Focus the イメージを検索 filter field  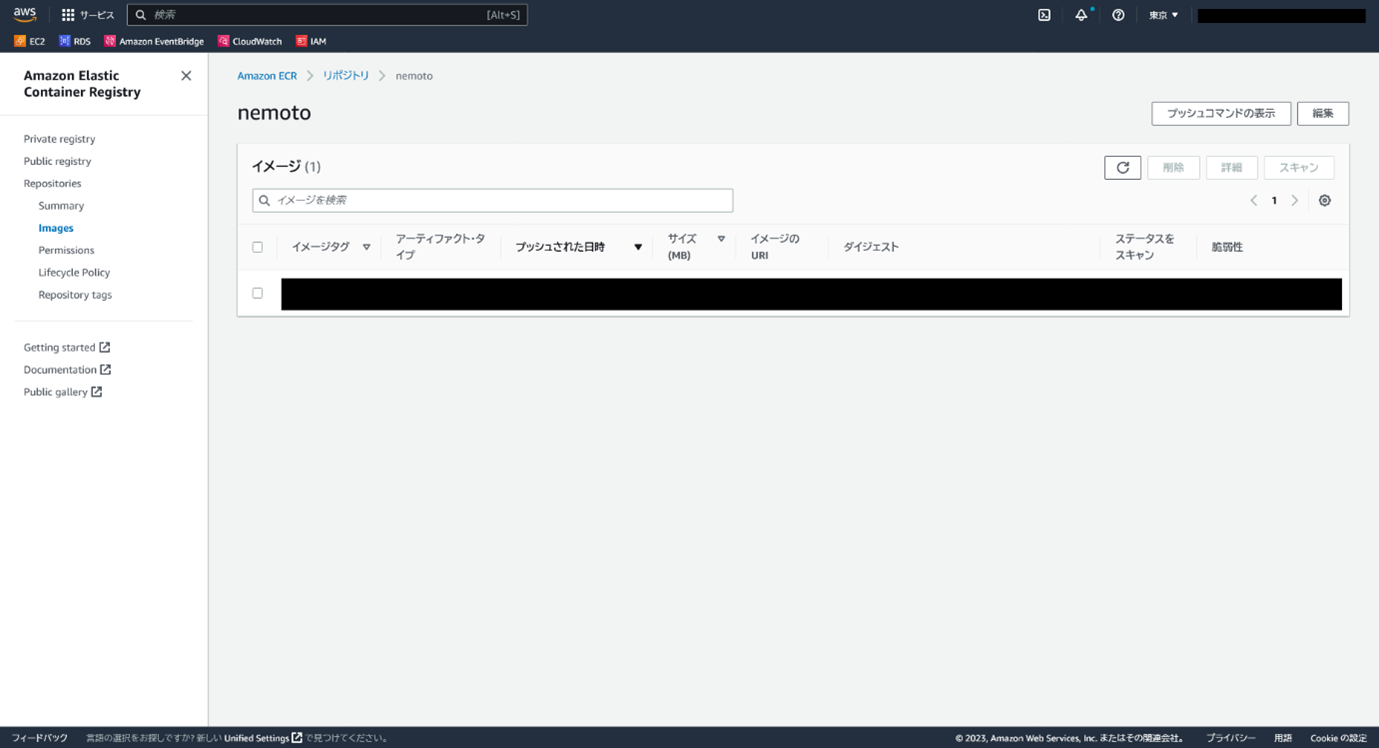pyautogui.click(x=492, y=200)
